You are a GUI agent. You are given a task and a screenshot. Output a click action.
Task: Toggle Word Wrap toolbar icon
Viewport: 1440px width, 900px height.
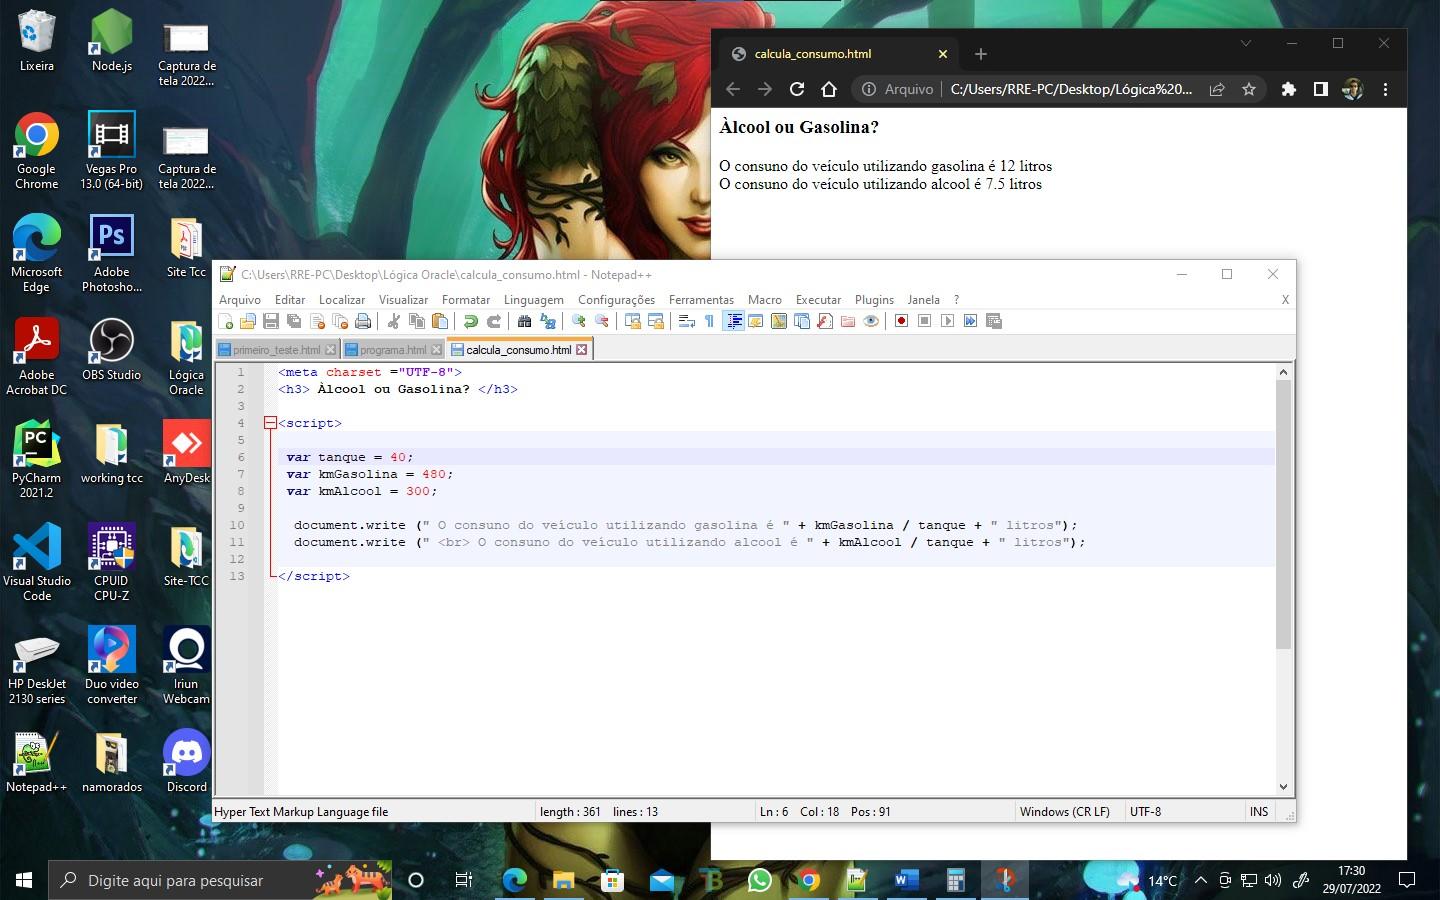[x=686, y=321]
